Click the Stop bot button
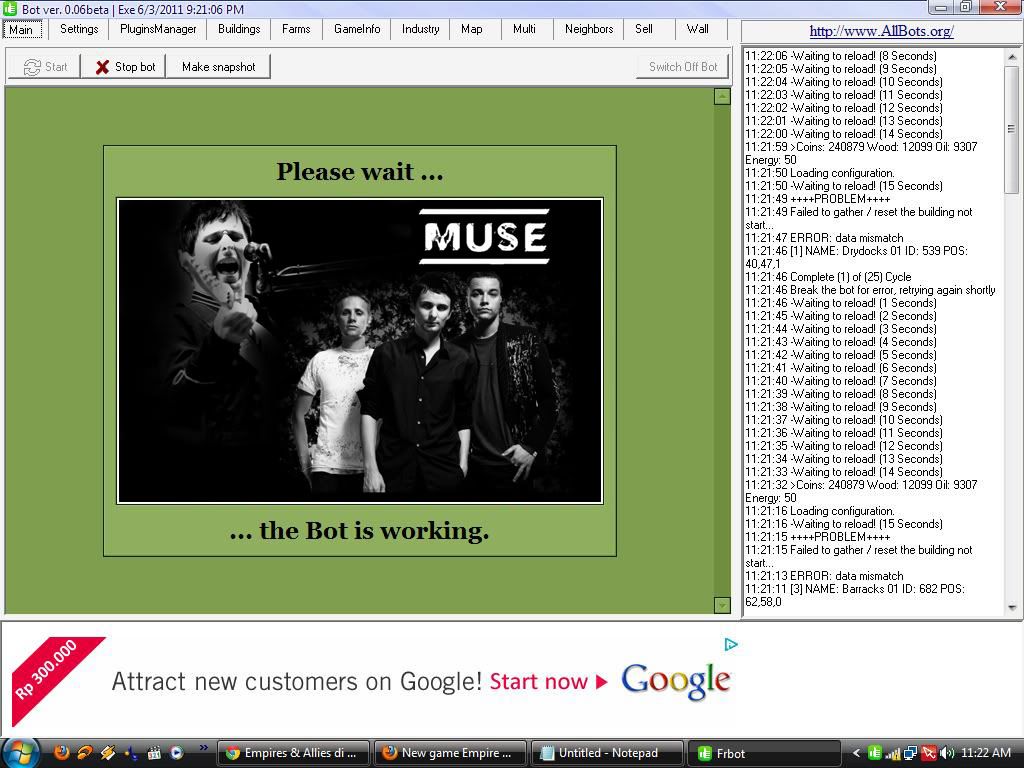1024x768 pixels. tap(125, 67)
